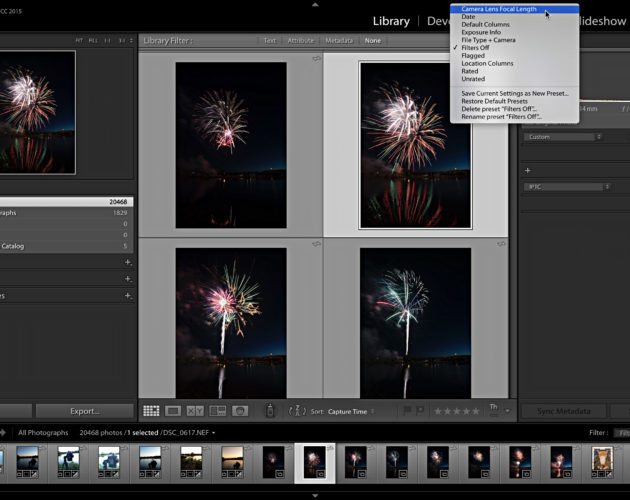Open Compare view (XY icon)
The height and width of the screenshot is (500, 630).
(195, 411)
